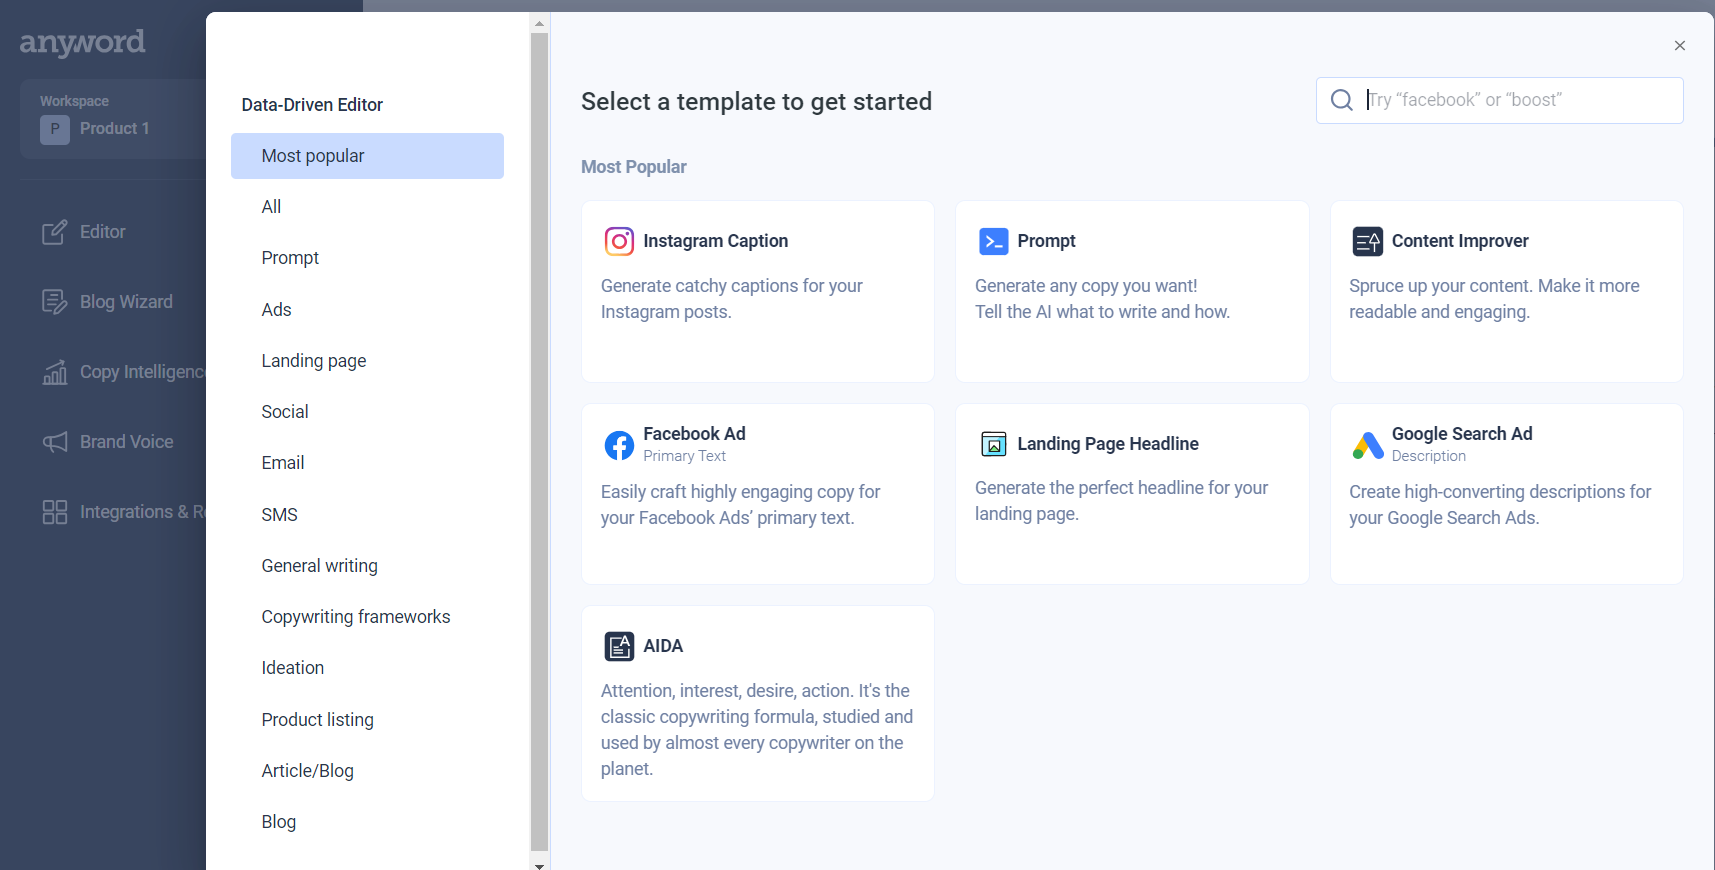The width and height of the screenshot is (1715, 870).
Task: Click the Facebook Ad logo icon
Action: (619, 445)
